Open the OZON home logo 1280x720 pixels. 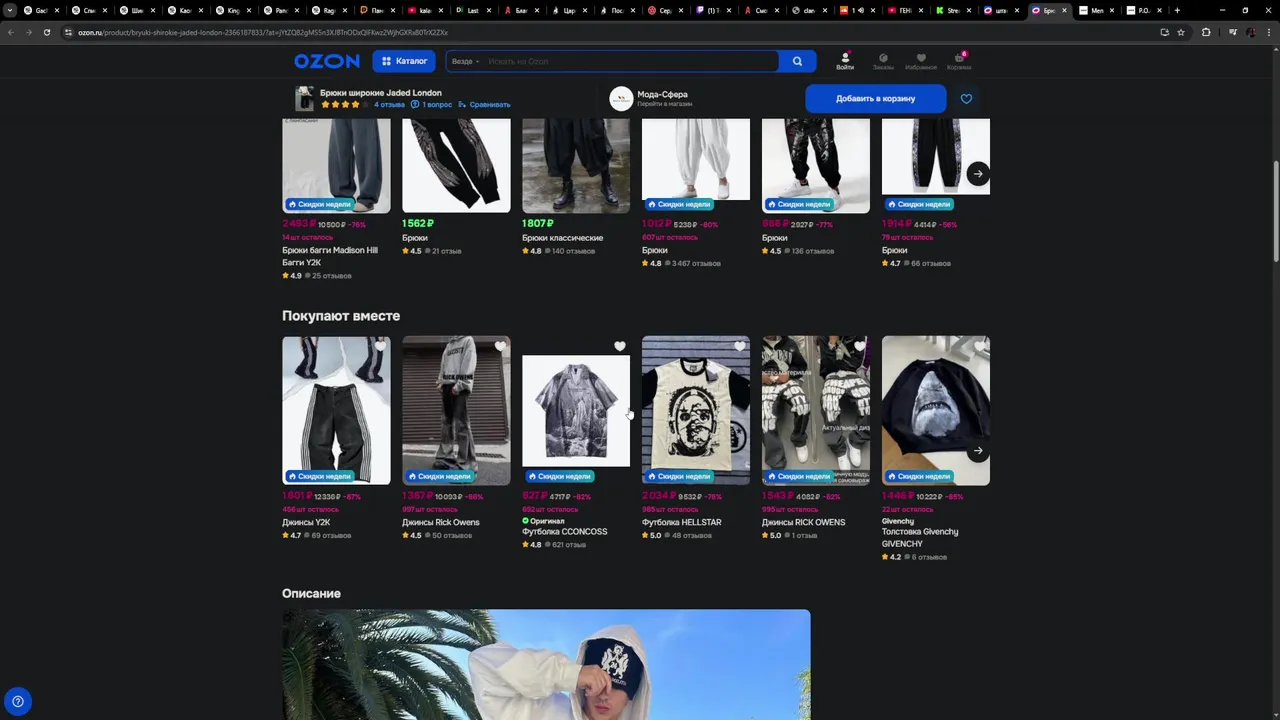(x=327, y=61)
